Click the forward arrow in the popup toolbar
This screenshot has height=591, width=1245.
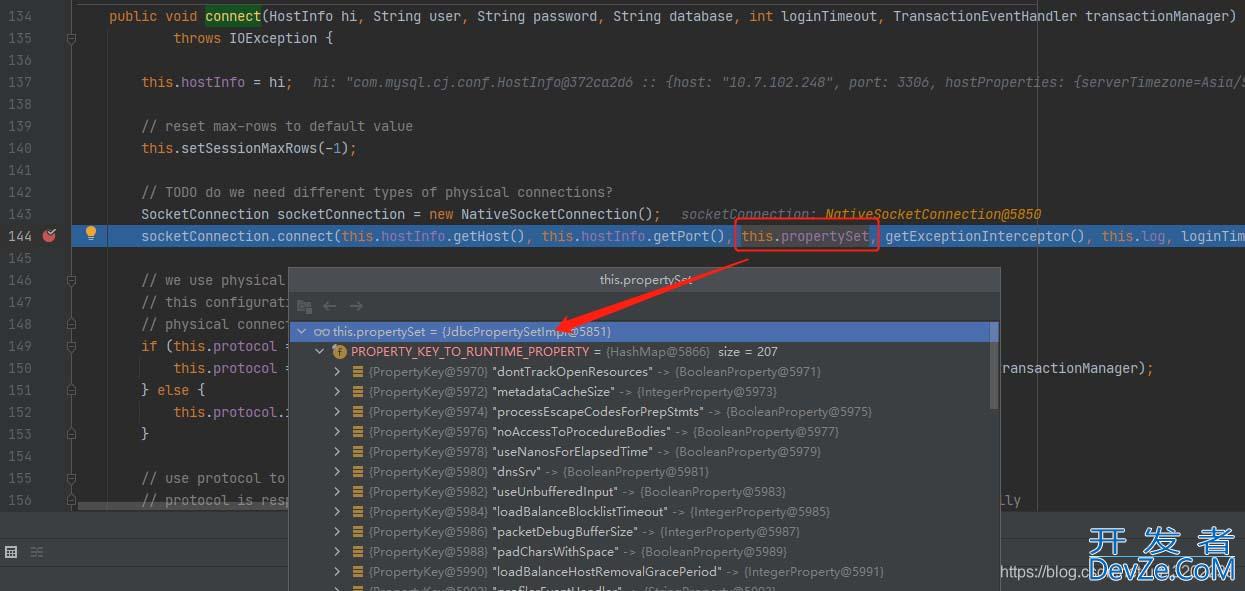[356, 306]
